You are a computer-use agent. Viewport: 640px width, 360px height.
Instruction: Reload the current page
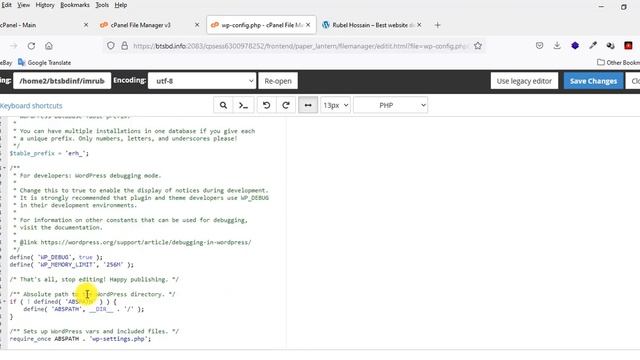pyautogui.click(x=31, y=46)
